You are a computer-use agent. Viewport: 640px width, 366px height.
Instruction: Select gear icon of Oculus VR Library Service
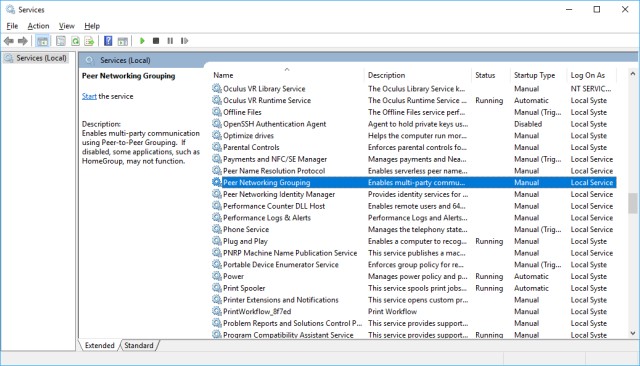(217, 88)
